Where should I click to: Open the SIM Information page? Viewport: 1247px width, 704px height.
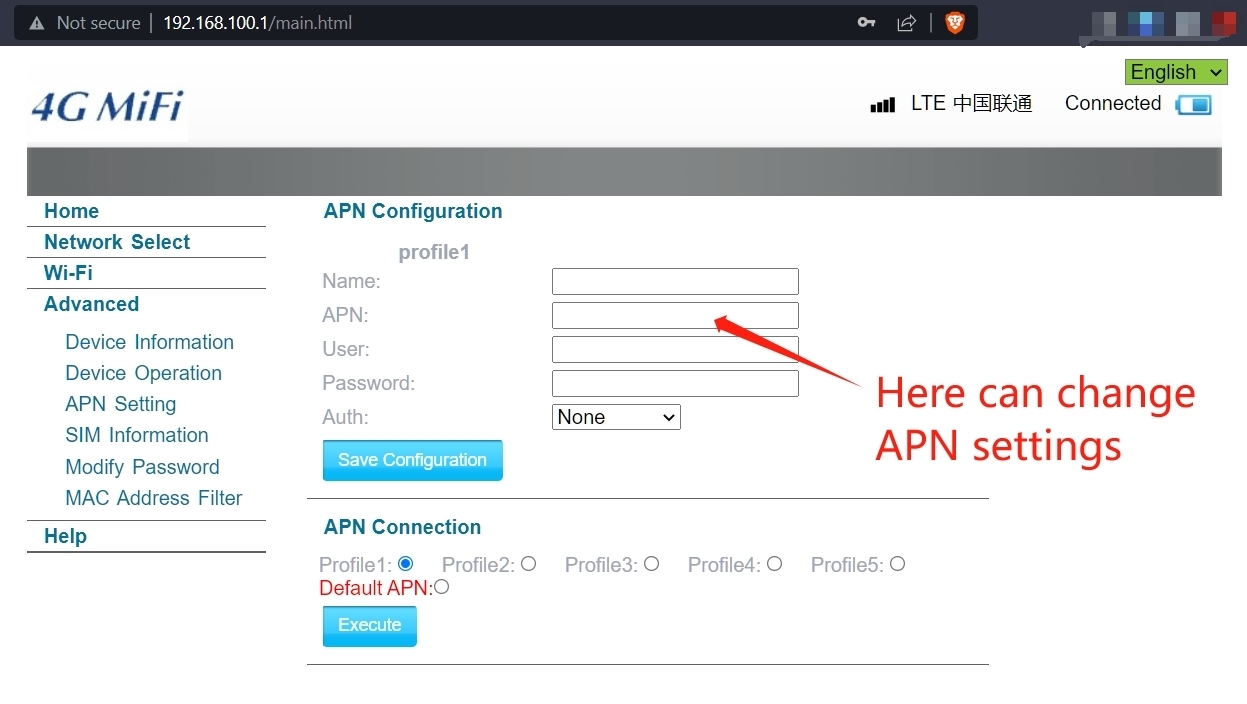pos(137,435)
